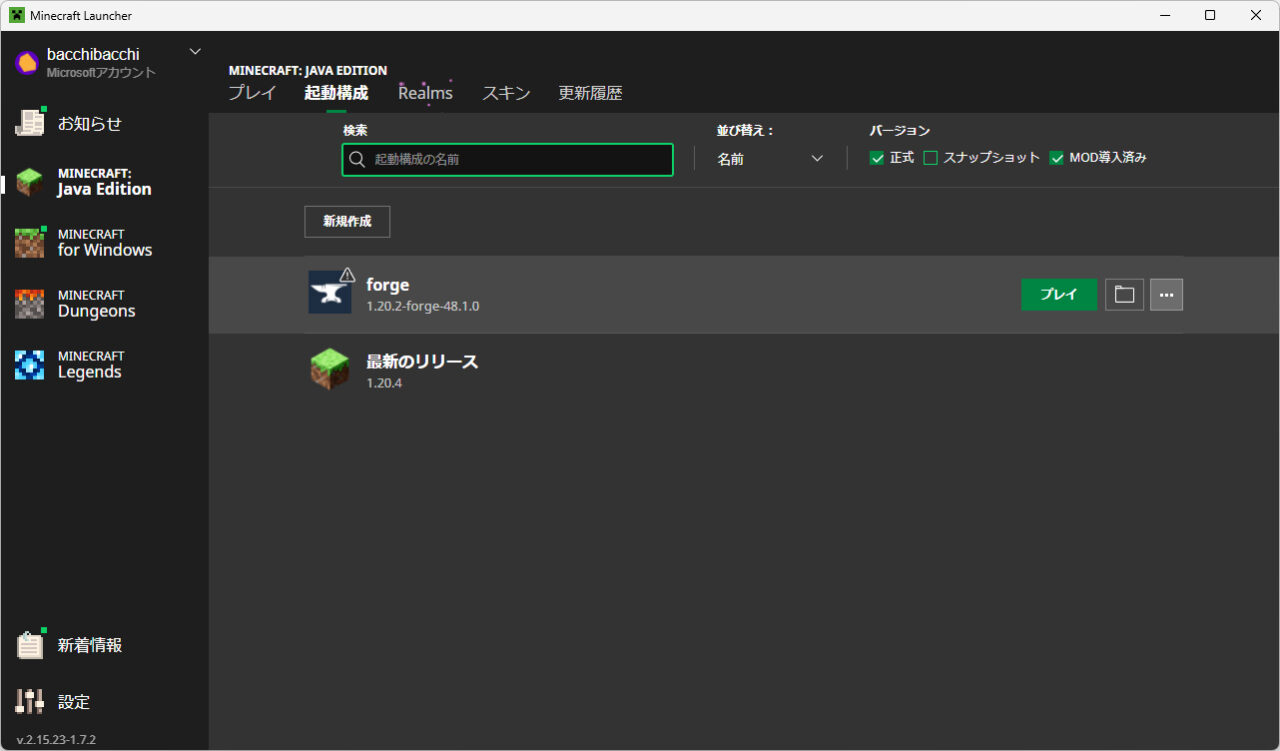The image size is (1280, 751).
Task: Expand the bacchibacchi account menu
Action: 195,51
